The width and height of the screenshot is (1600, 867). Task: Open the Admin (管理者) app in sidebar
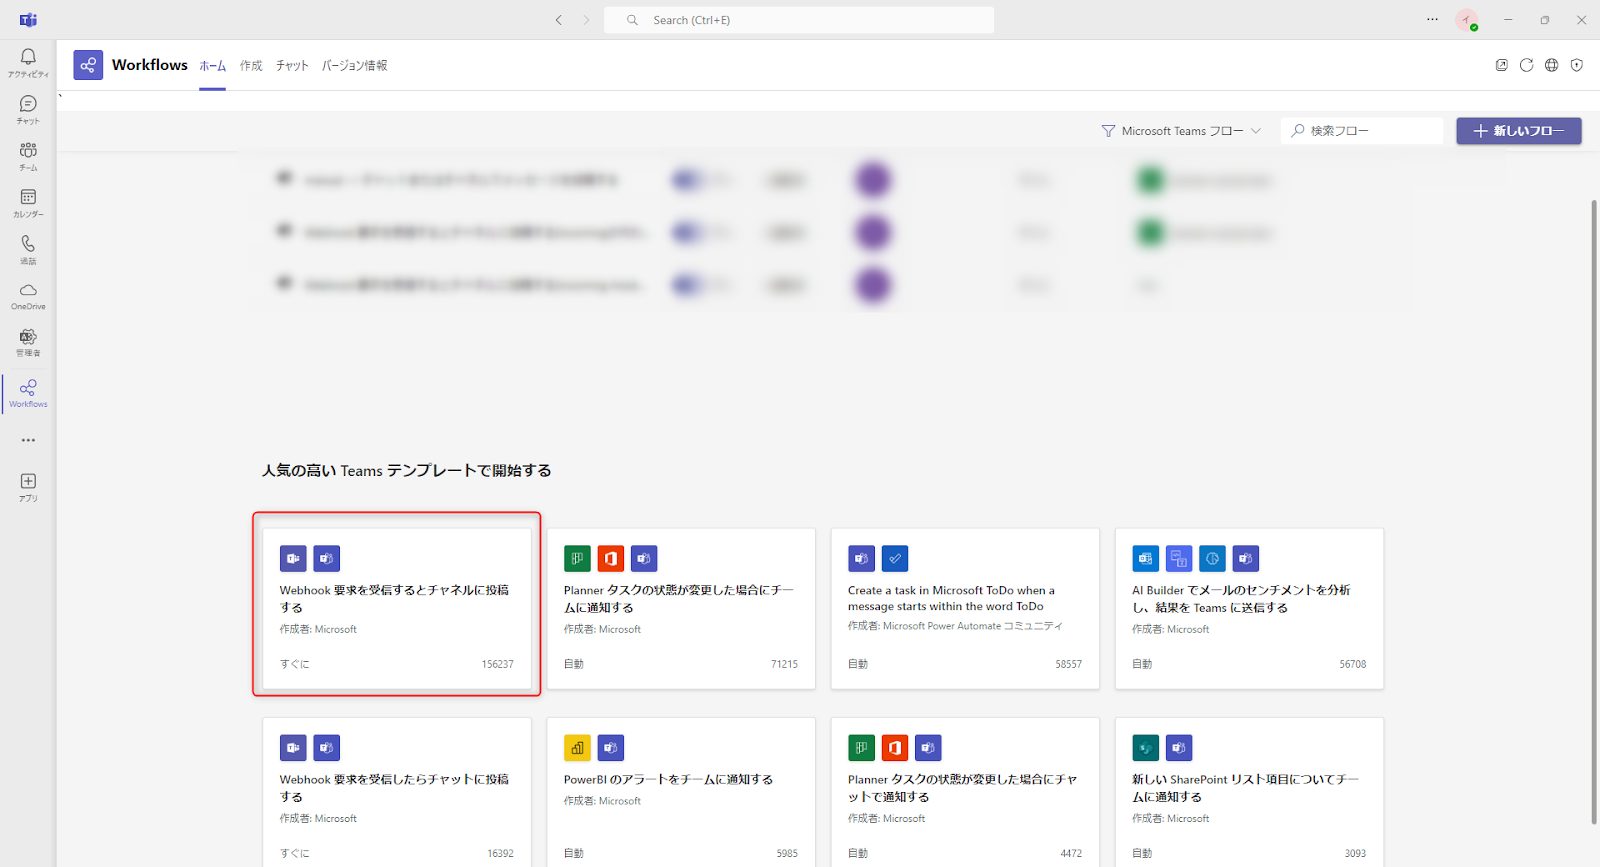click(28, 343)
